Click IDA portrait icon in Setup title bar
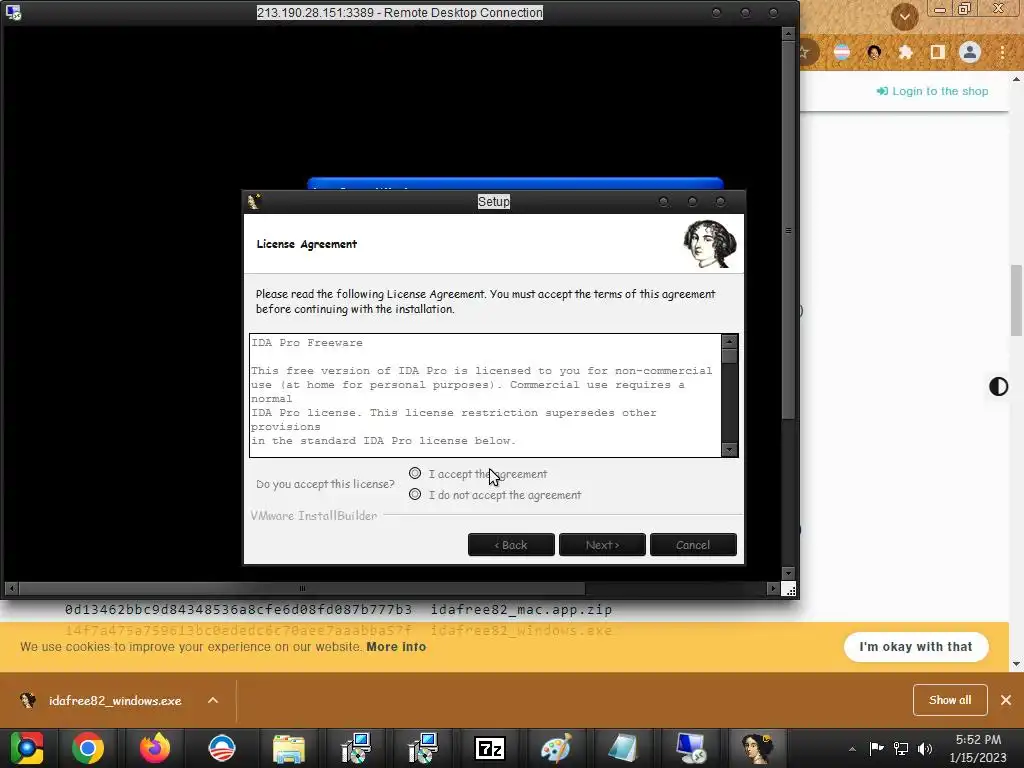Viewport: 1024px width, 768px height. tap(254, 201)
